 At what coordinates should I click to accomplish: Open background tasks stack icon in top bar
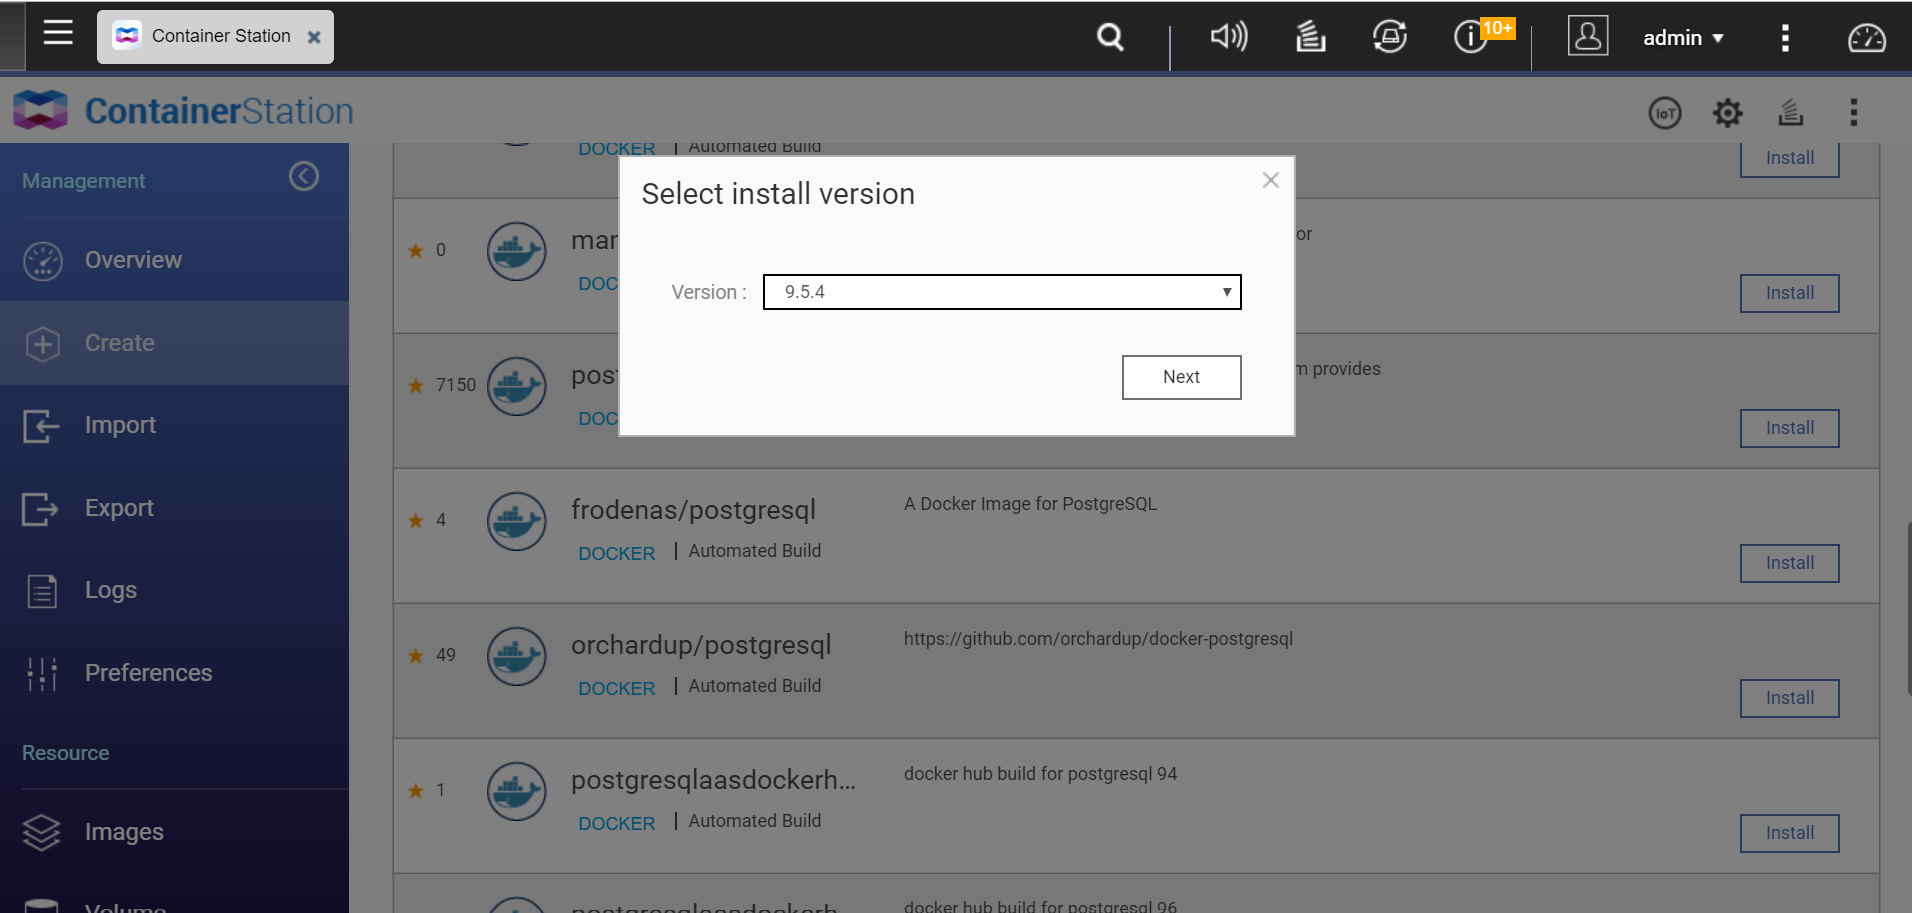(x=1310, y=37)
